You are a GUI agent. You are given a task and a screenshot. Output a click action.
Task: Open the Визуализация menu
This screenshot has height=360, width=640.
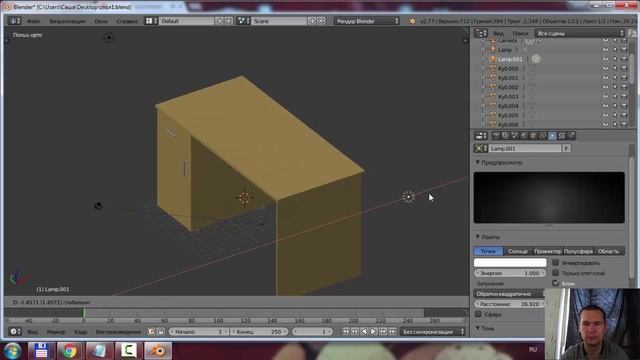67,21
